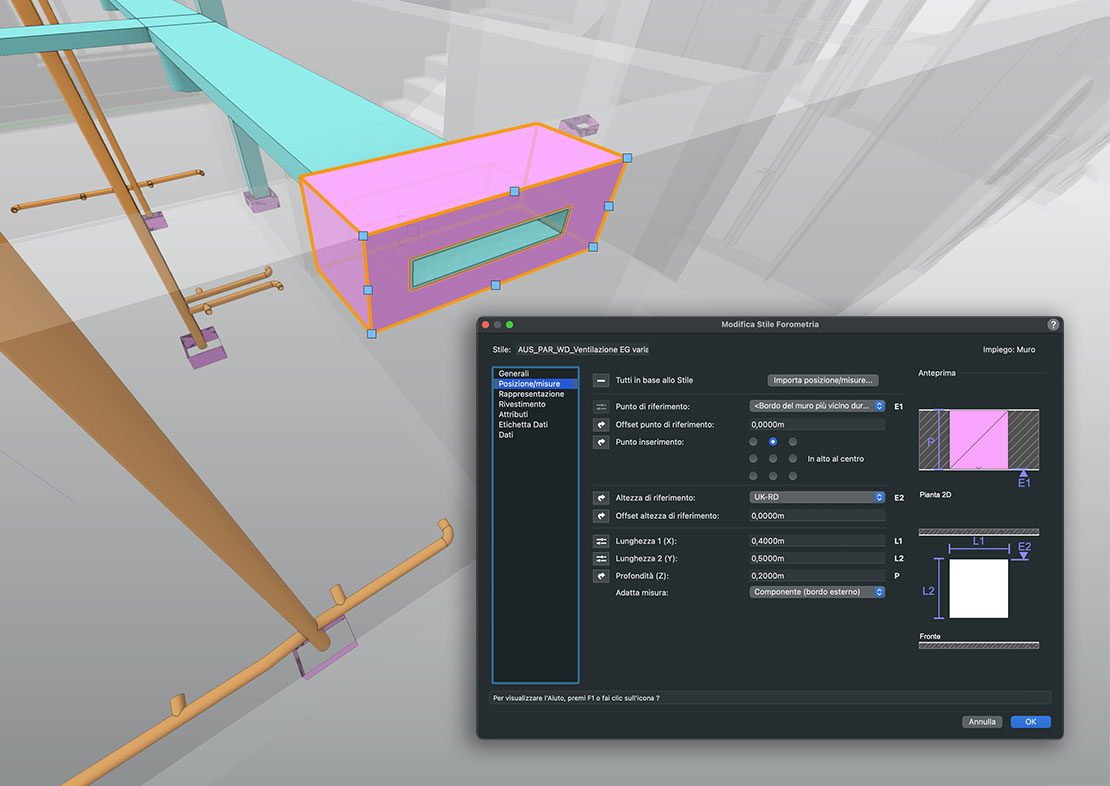Viewport: 1110px width, 786px height.
Task: Click the 'Importa posizione/misure...' button
Action: 823,380
